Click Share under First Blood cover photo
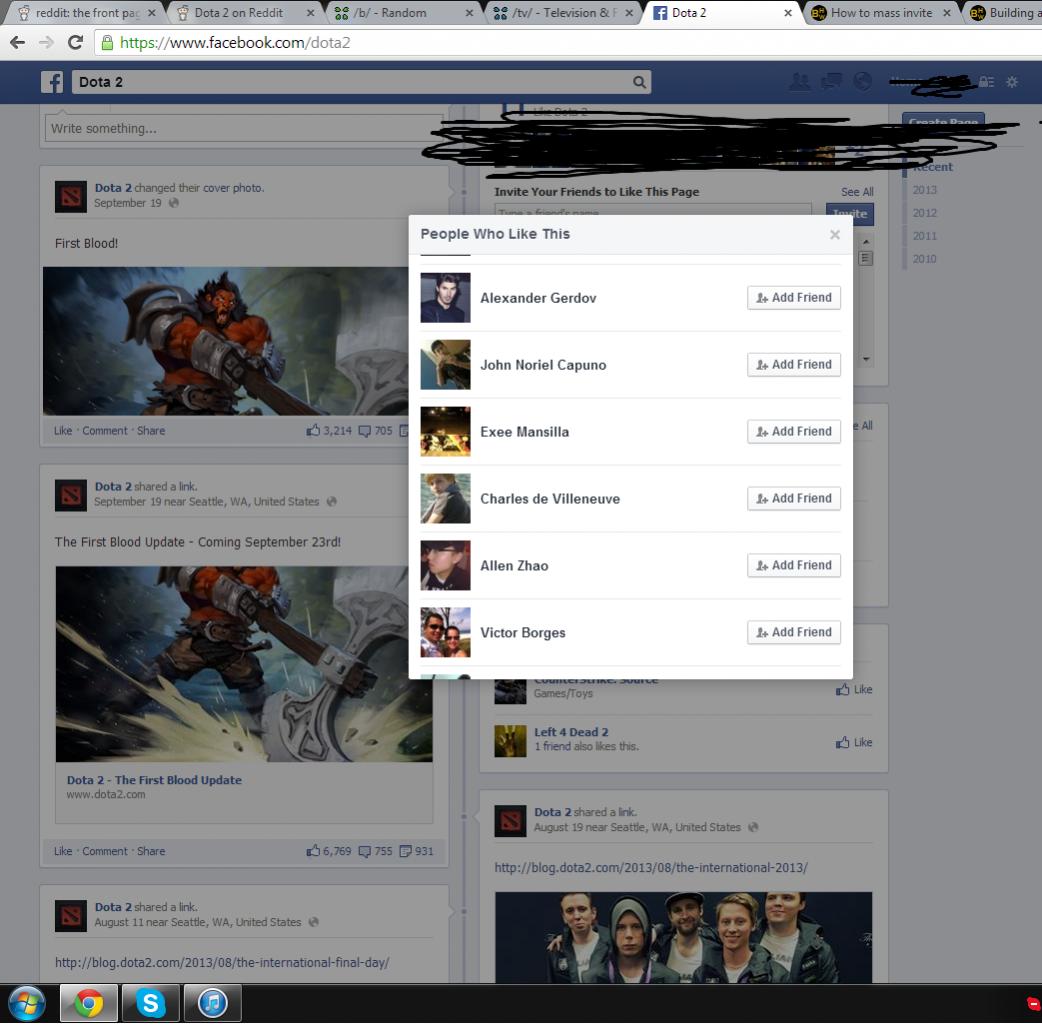This screenshot has height=1030, width=1042. [x=151, y=431]
